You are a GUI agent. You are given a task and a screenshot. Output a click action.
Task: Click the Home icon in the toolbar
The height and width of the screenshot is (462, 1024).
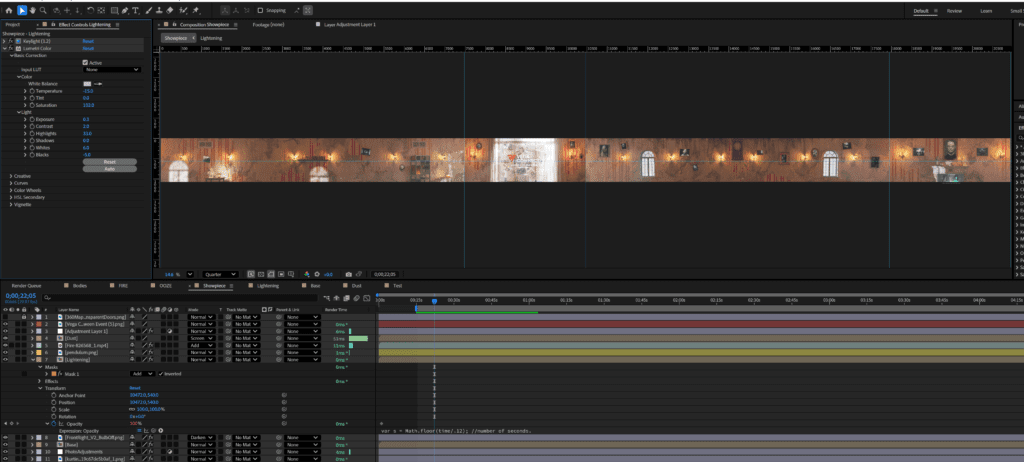8,10
